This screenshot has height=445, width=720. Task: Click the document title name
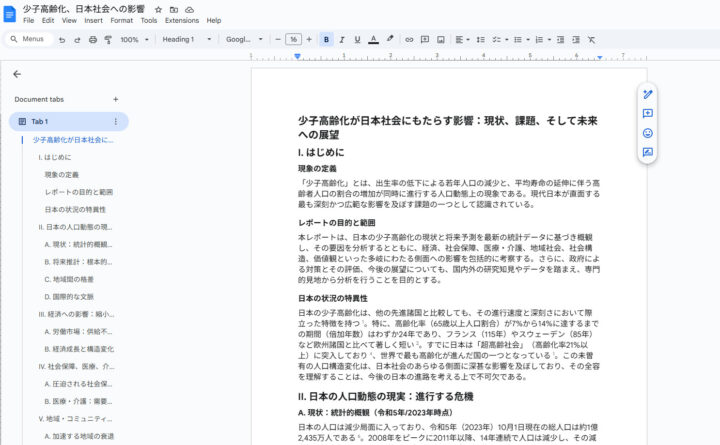pyautogui.click(x=84, y=9)
